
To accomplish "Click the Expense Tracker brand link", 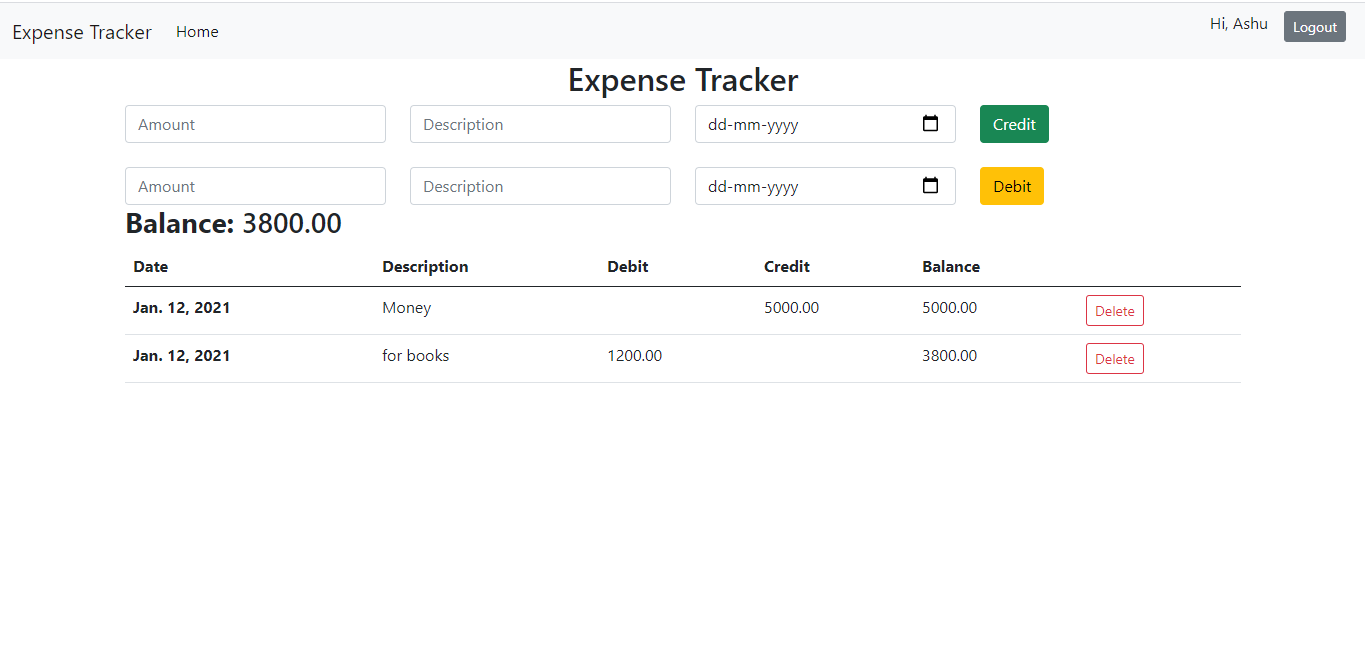I will (81, 31).
